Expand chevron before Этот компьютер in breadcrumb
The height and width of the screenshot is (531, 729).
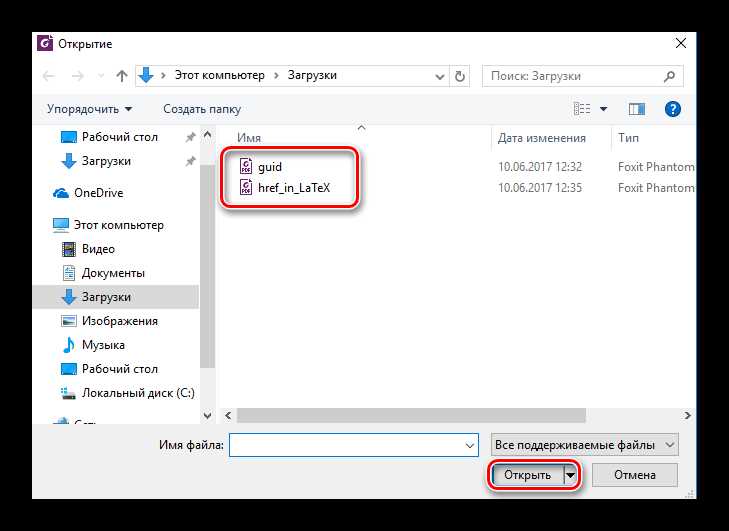(163, 76)
